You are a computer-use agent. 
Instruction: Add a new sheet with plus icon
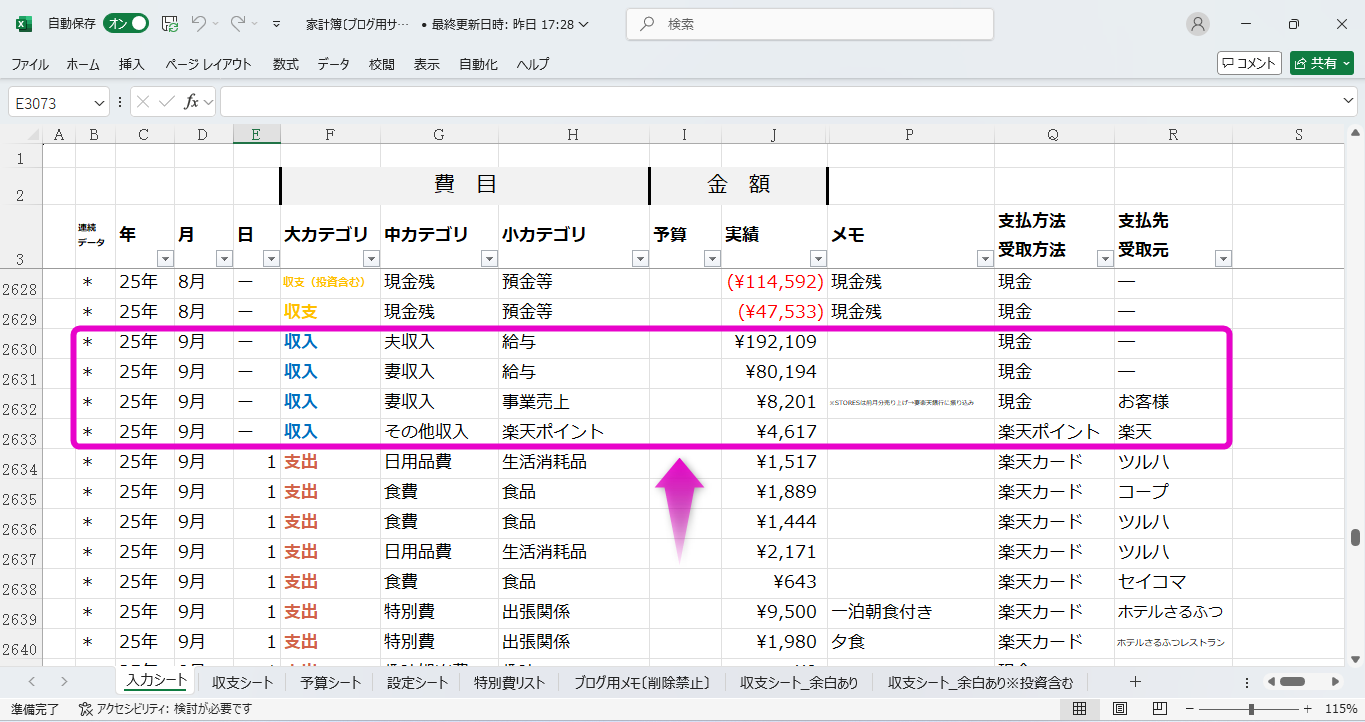pyautogui.click(x=1135, y=682)
